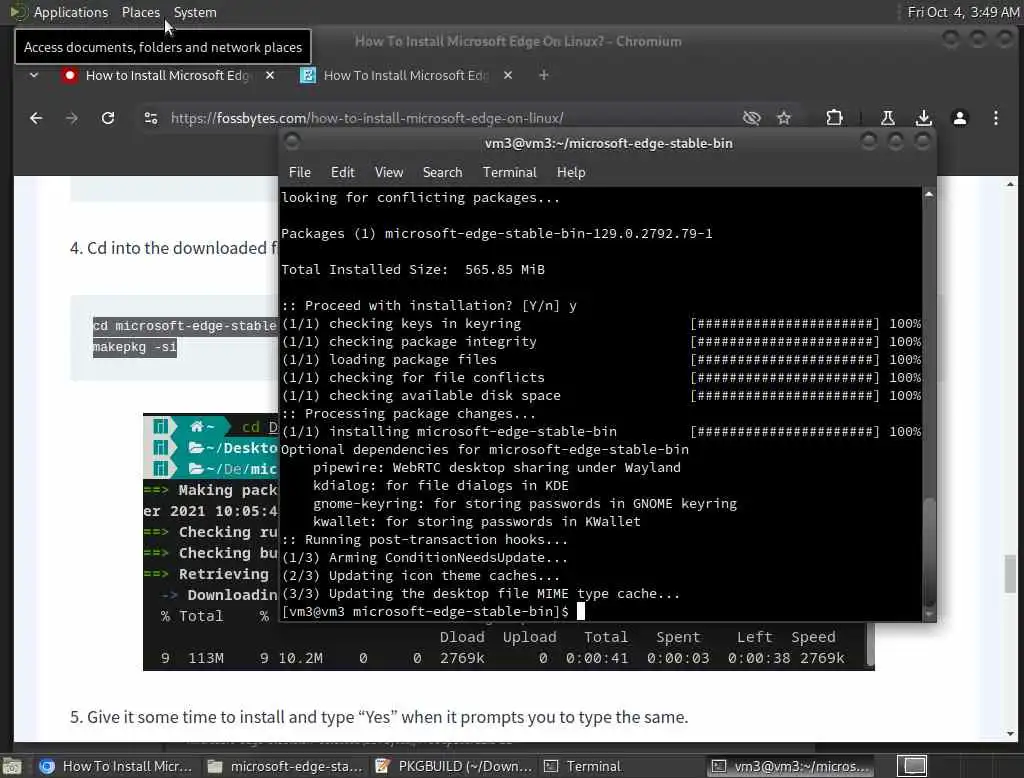
Task: Click the tracking-protection eye icon
Action: pyautogui.click(x=752, y=118)
